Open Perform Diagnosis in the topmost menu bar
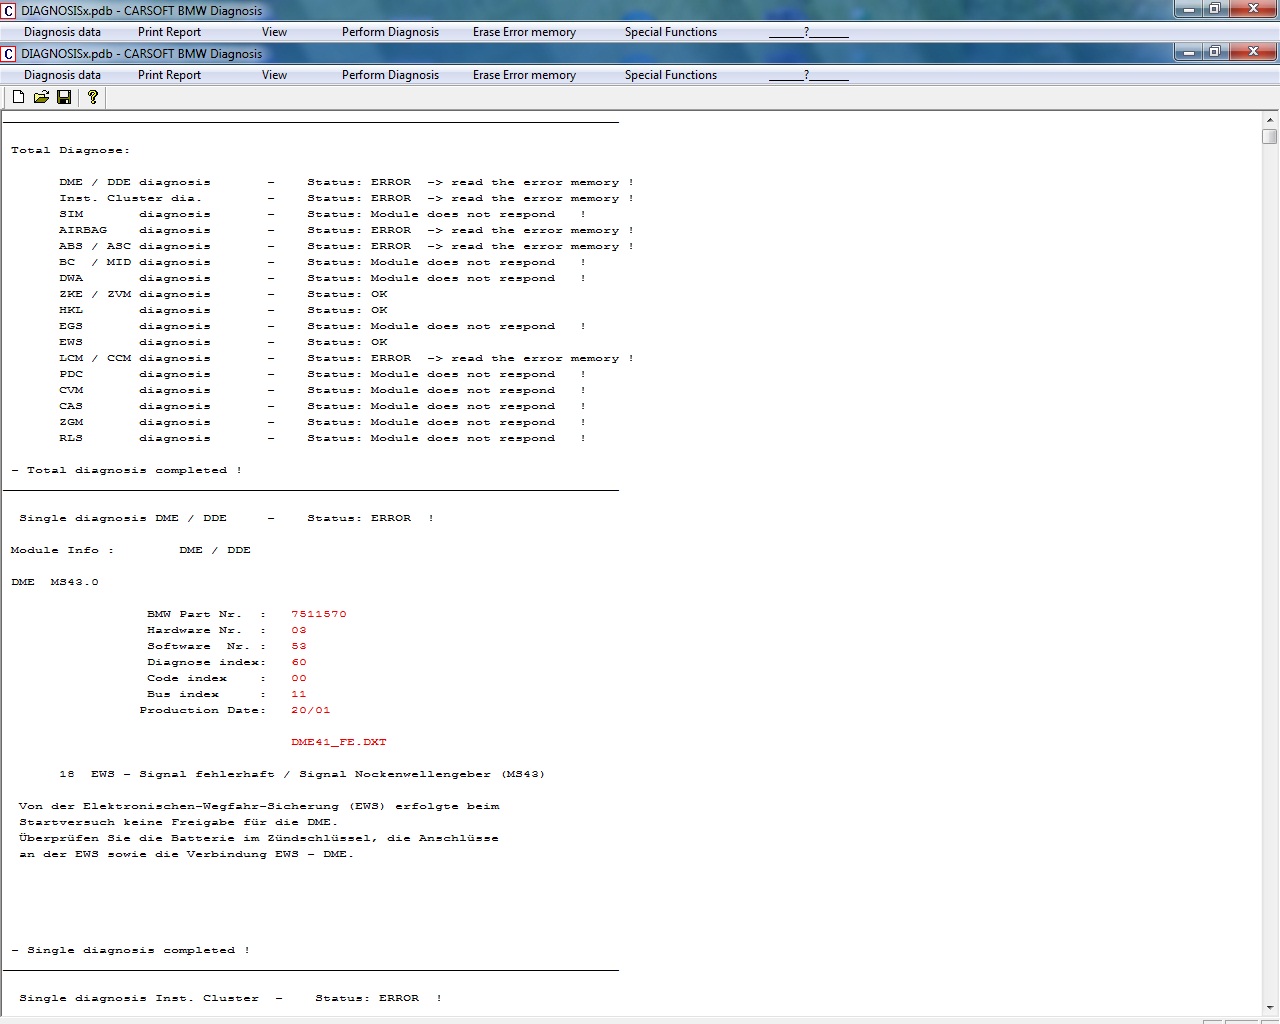The width and height of the screenshot is (1280, 1024). tap(390, 32)
